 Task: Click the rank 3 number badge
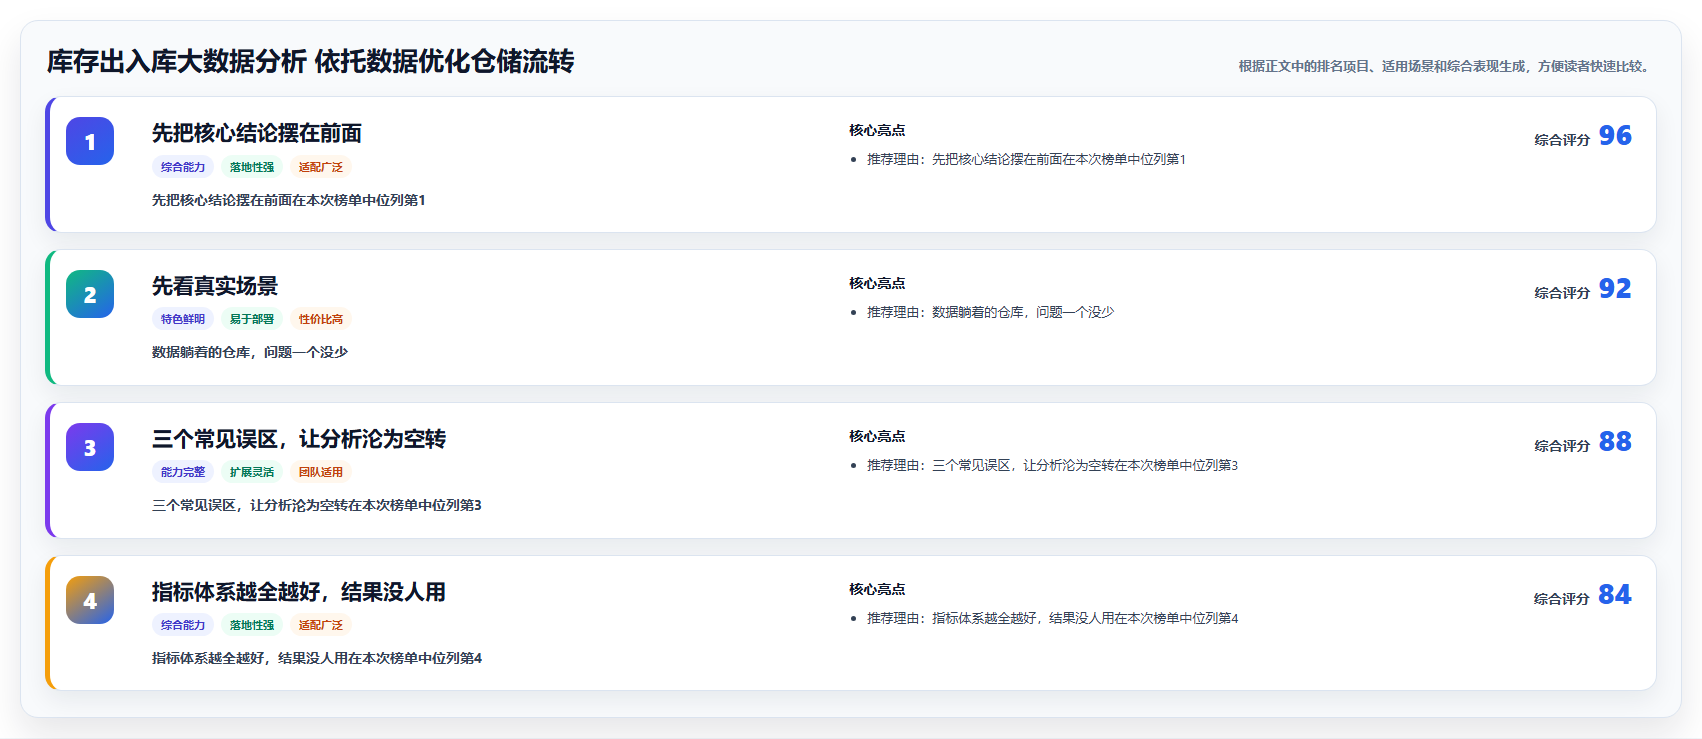pos(90,447)
